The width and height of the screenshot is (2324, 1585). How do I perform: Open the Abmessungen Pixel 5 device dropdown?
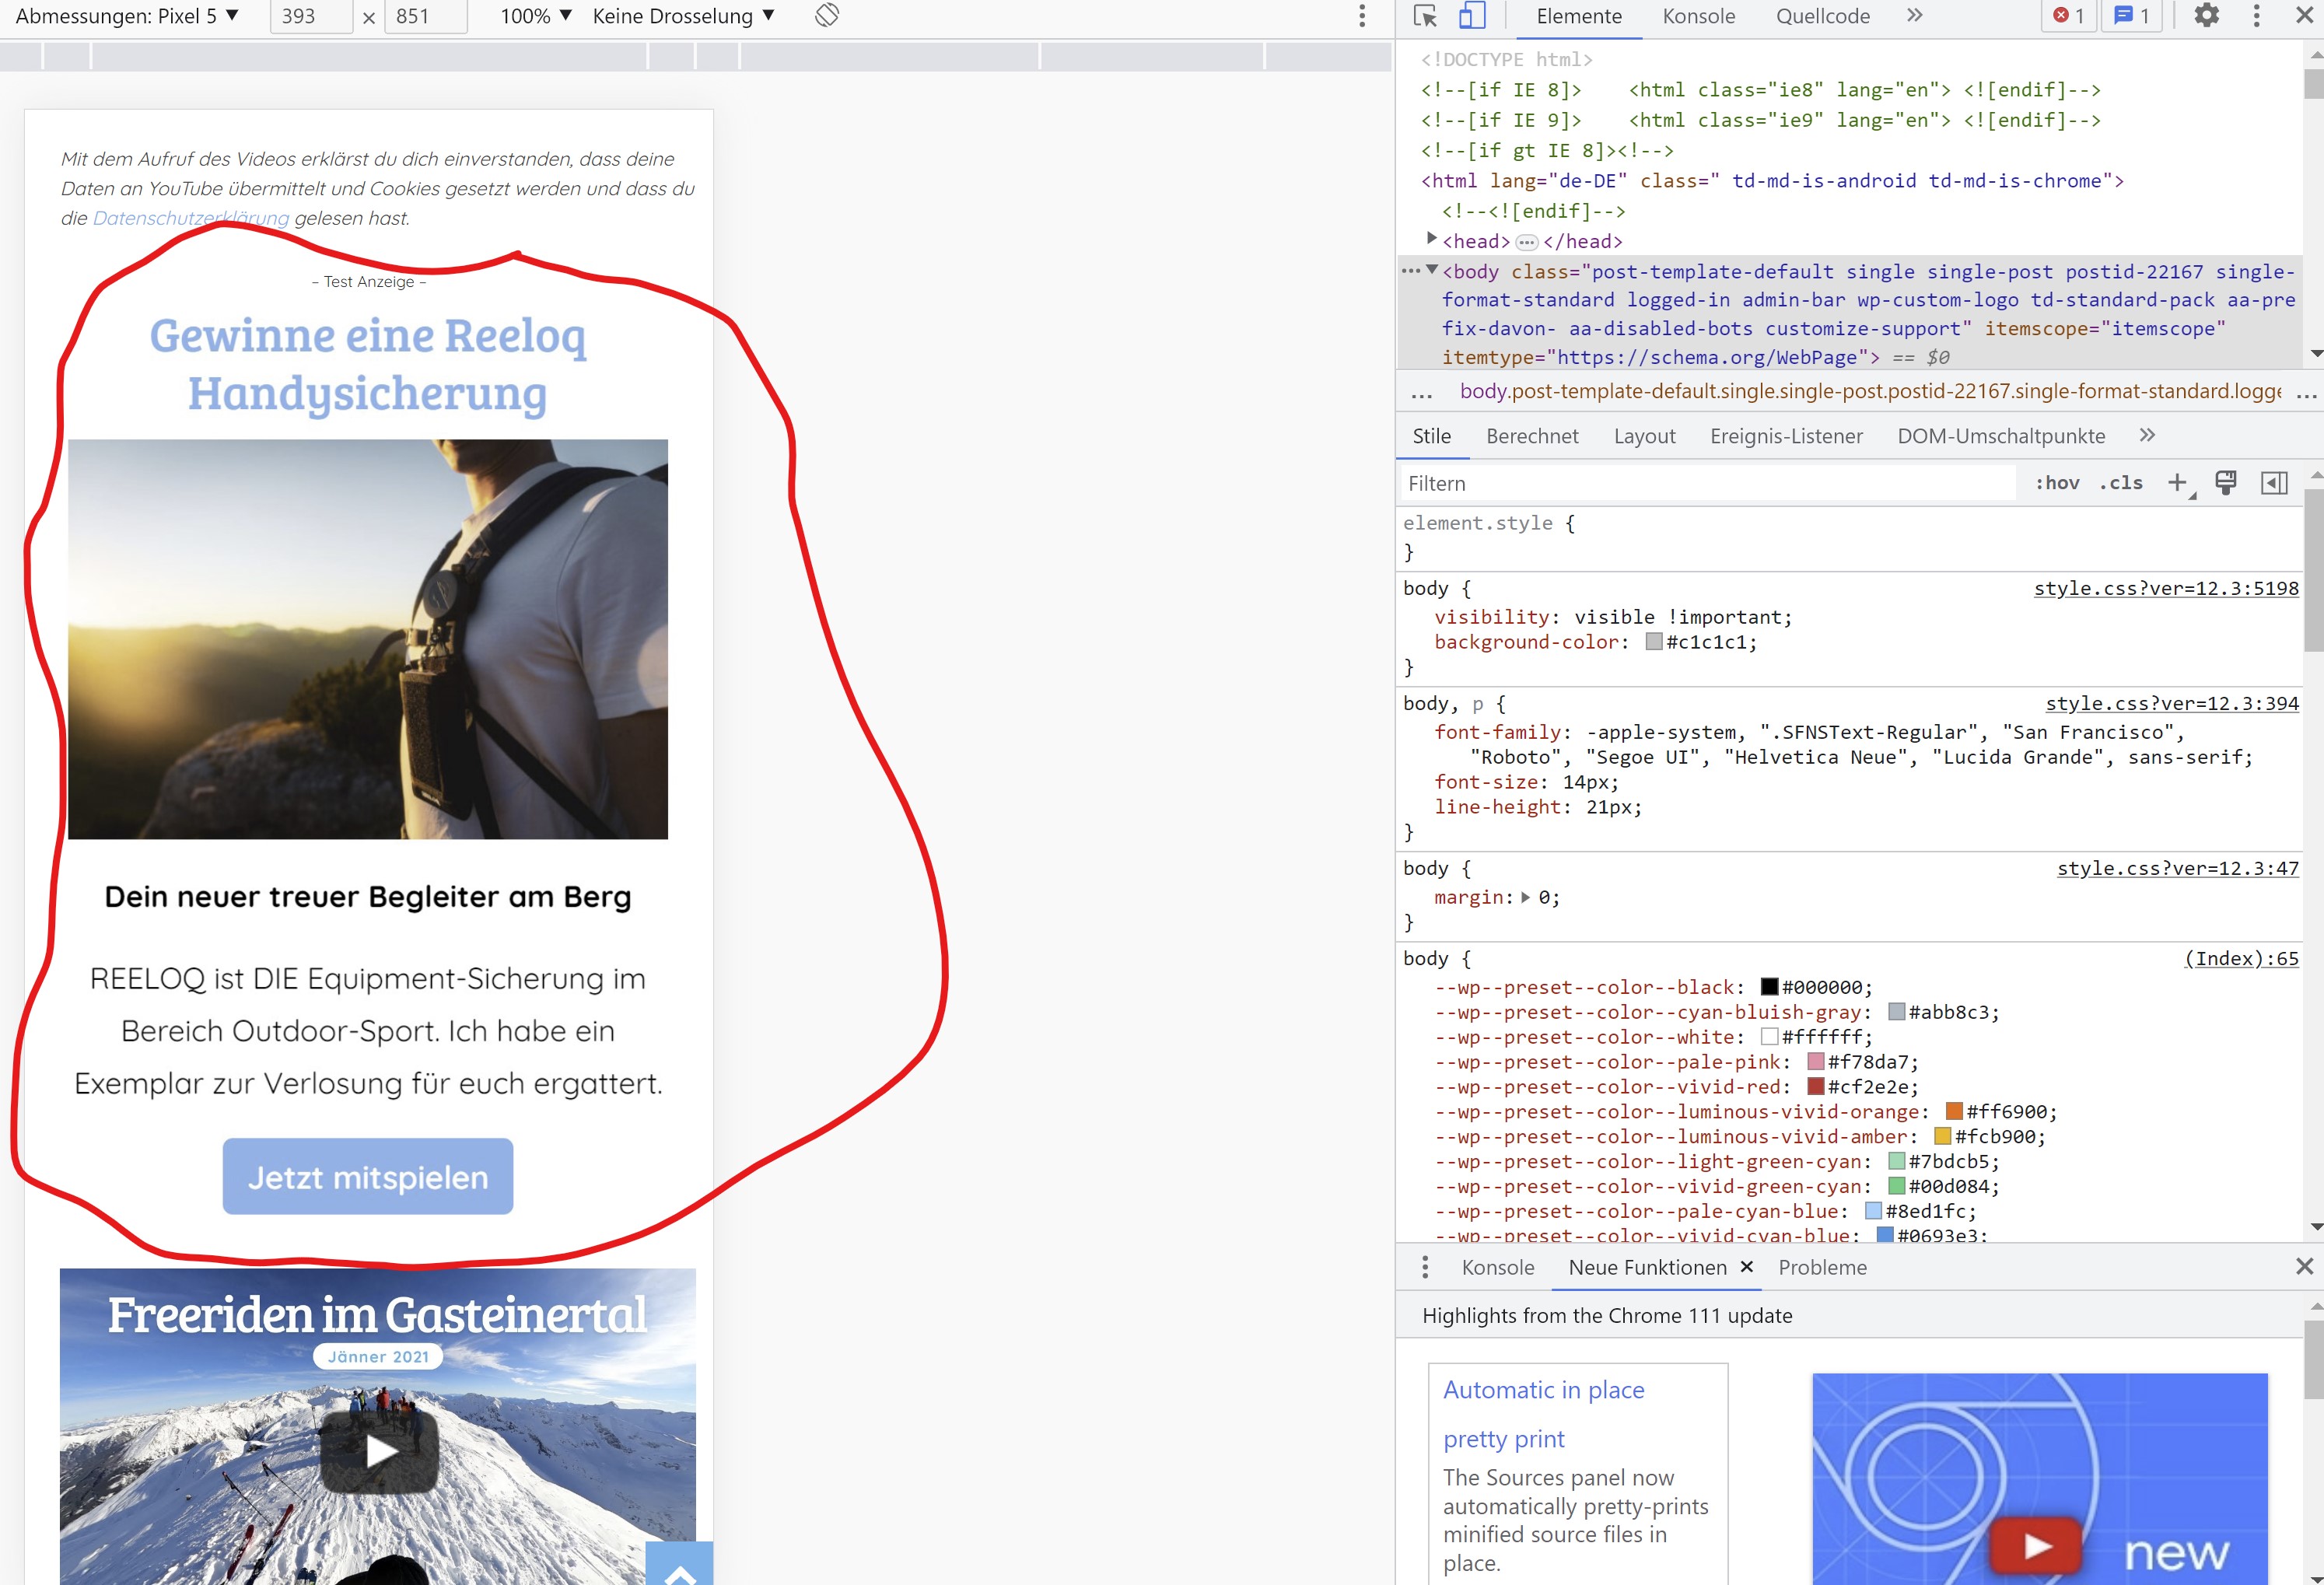coord(127,16)
